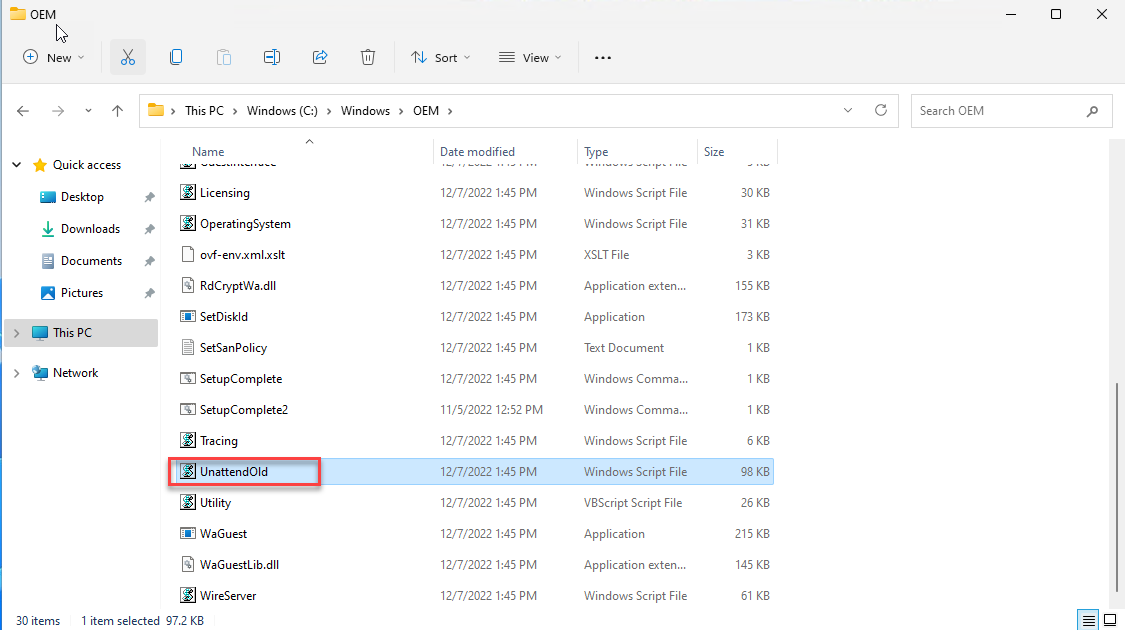The height and width of the screenshot is (630, 1125).
Task: Refresh the OEM folder view
Action: pyautogui.click(x=880, y=111)
